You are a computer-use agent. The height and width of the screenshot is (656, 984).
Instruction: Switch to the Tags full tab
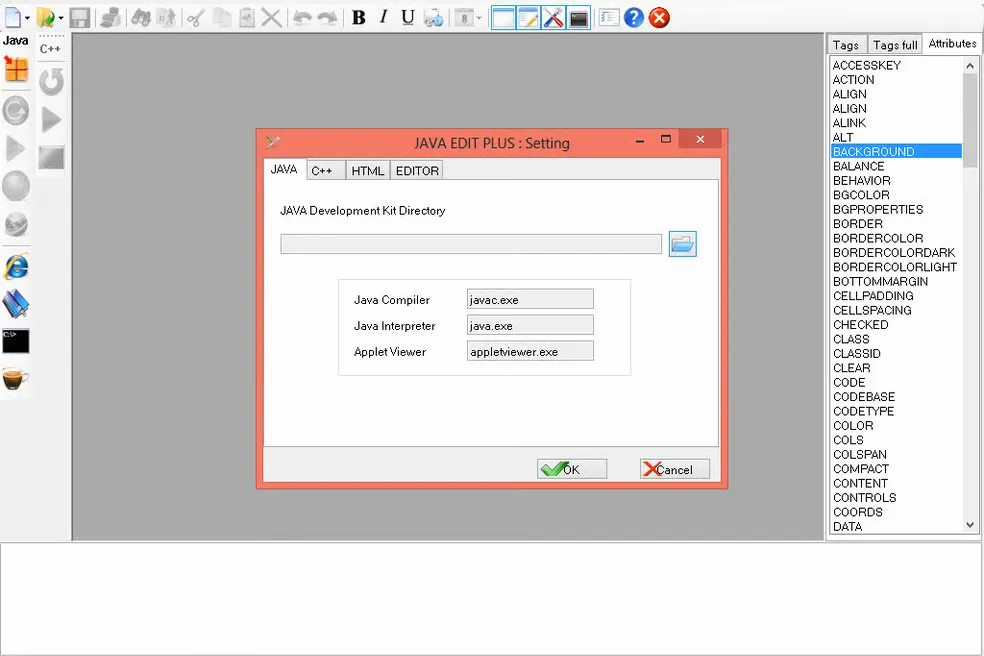pos(893,44)
